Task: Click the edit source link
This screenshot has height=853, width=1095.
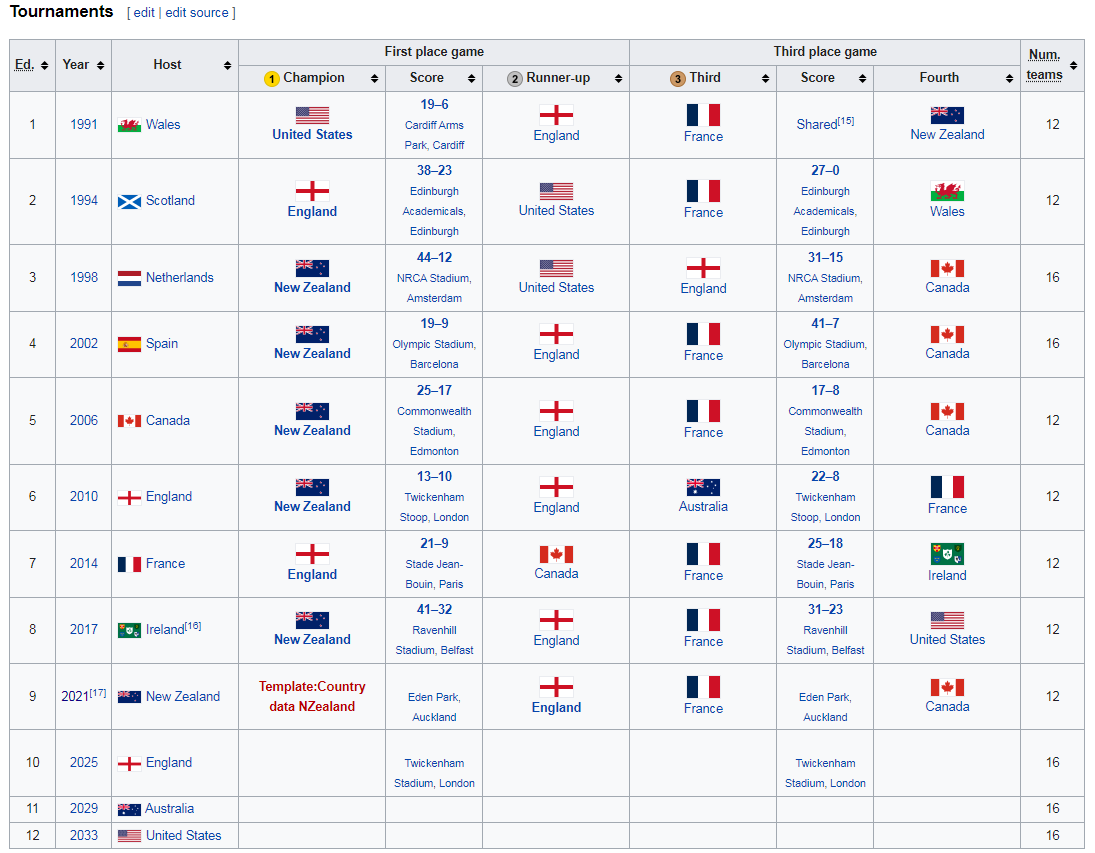Action: [197, 13]
